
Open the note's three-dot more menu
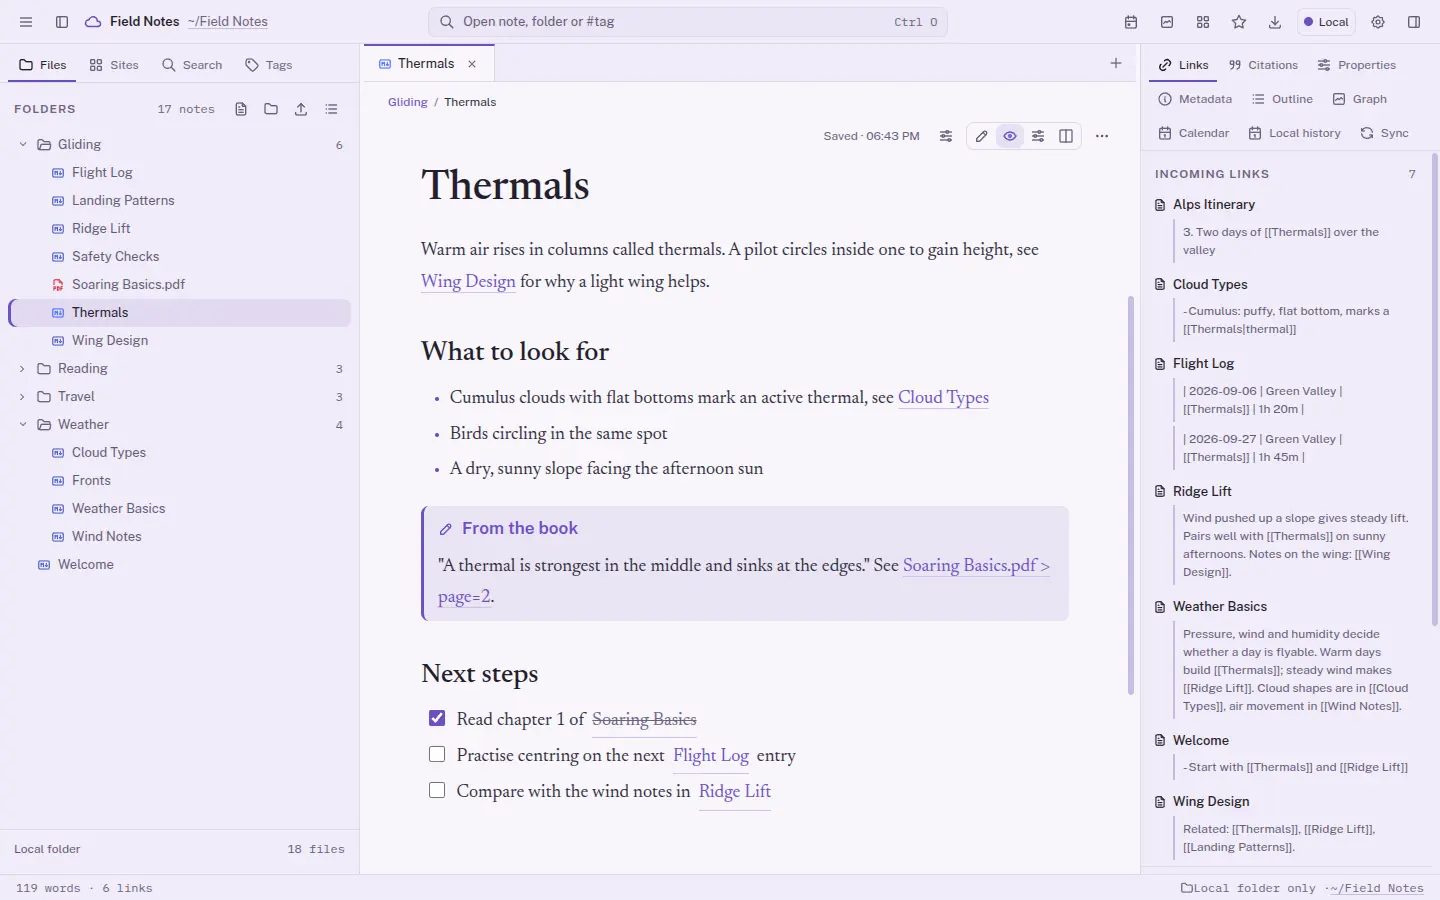click(1102, 136)
